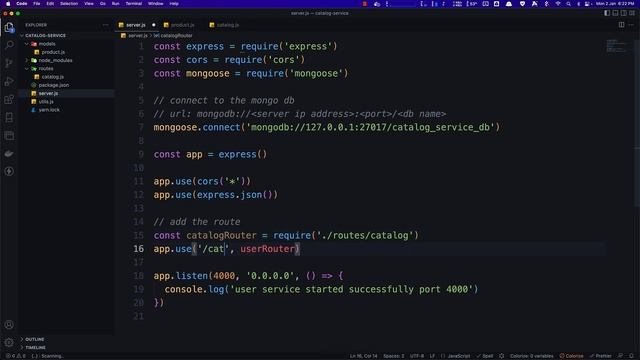This screenshot has width=640, height=360.
Task: Click userRouter on line 16
Action: 267,249
